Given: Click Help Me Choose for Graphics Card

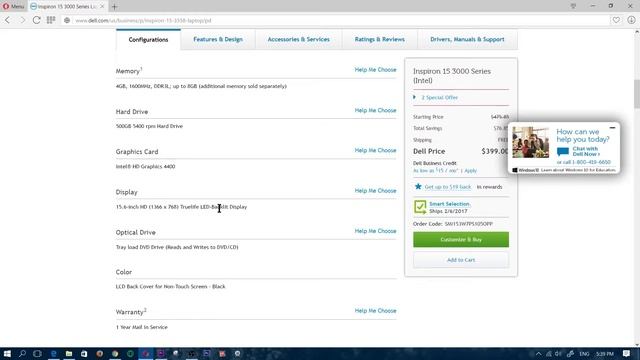Looking at the screenshot, I should click(375, 150).
